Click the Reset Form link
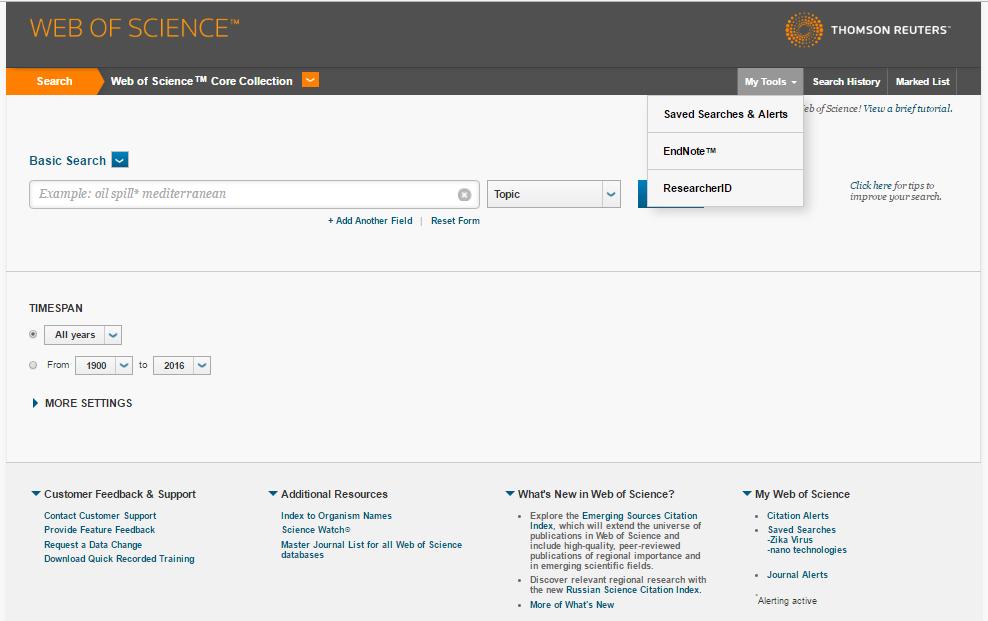Viewport: 988px width, 621px height. 455,220
